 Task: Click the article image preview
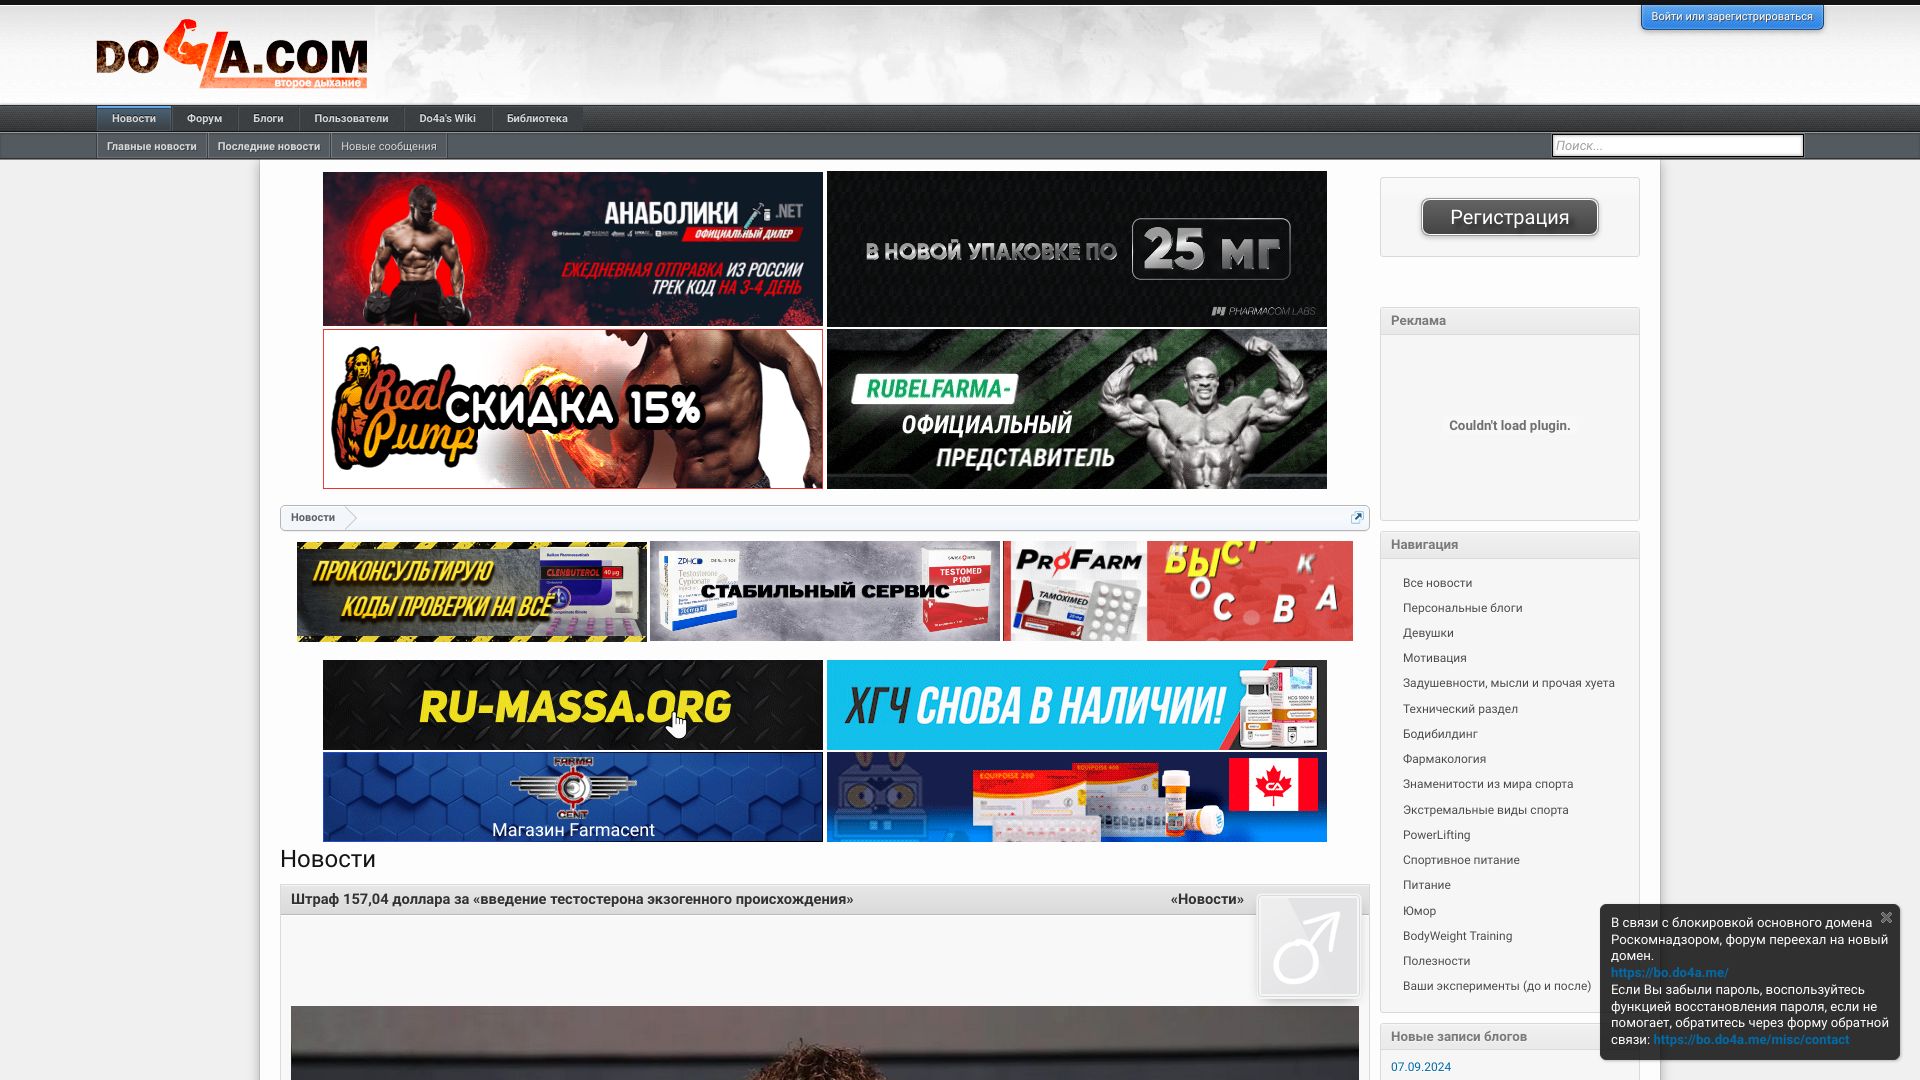click(x=824, y=1043)
